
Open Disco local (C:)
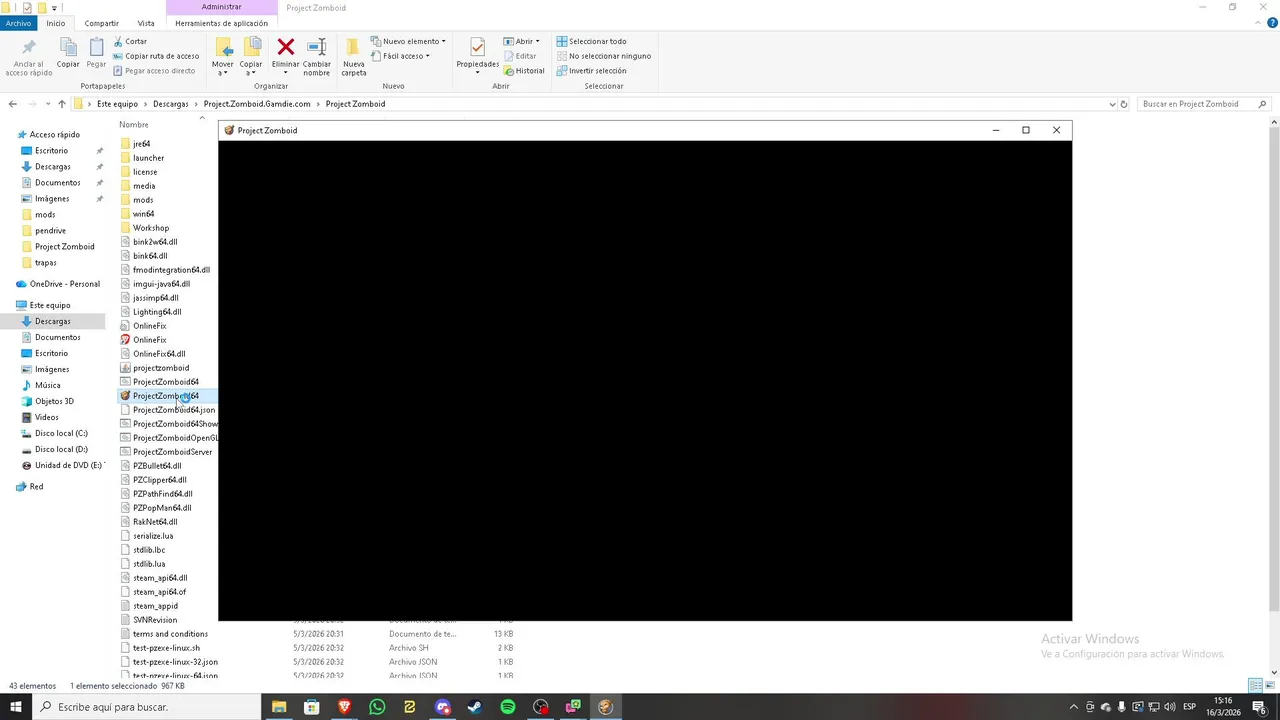(x=61, y=433)
